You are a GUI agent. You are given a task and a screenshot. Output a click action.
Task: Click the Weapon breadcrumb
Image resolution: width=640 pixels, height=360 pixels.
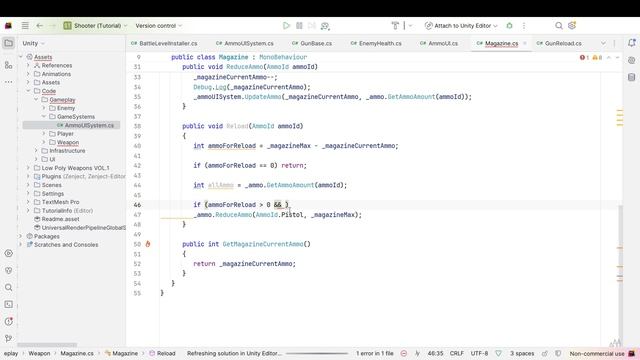point(39,353)
